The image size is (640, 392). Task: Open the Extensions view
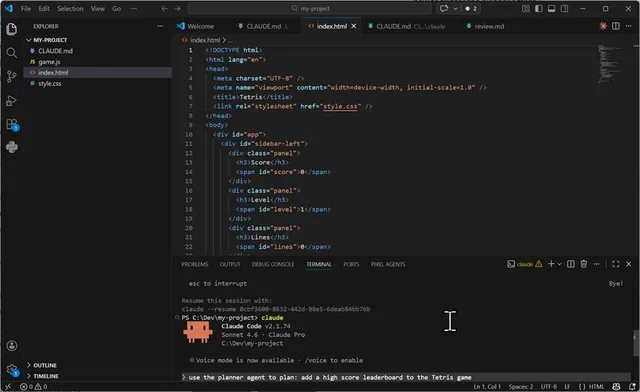pyautogui.click(x=12, y=124)
